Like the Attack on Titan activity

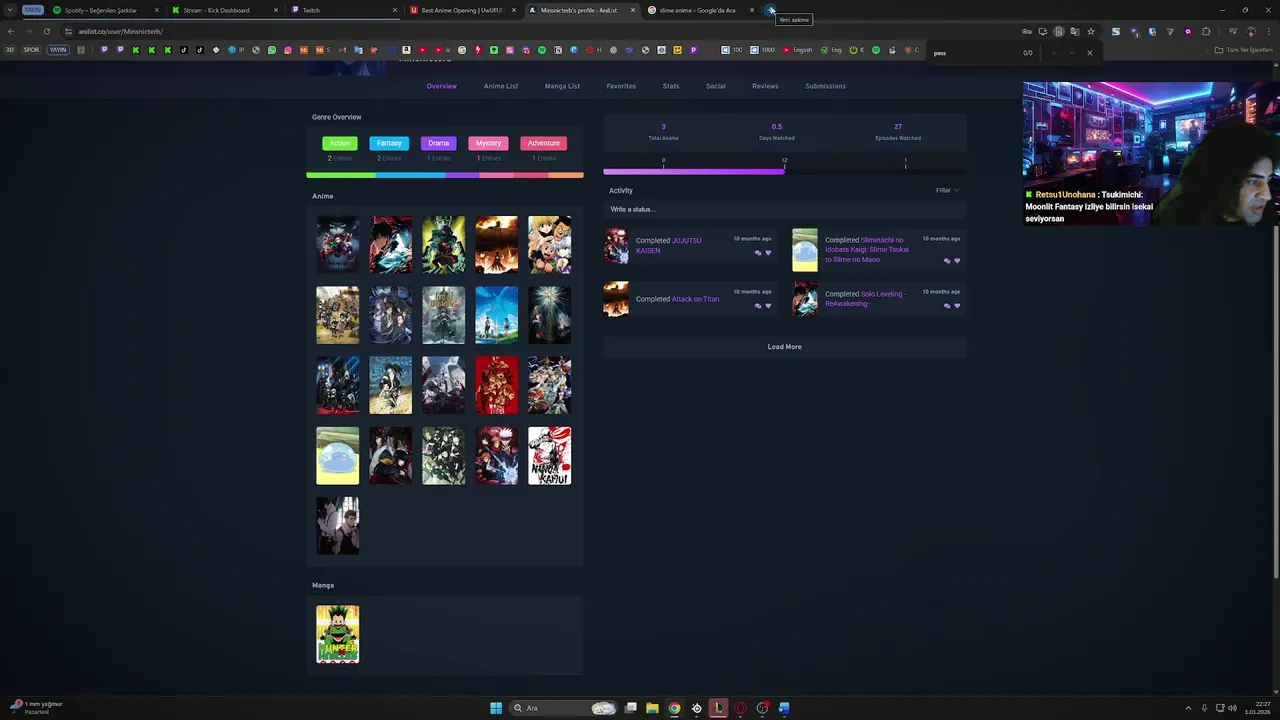[768, 306]
